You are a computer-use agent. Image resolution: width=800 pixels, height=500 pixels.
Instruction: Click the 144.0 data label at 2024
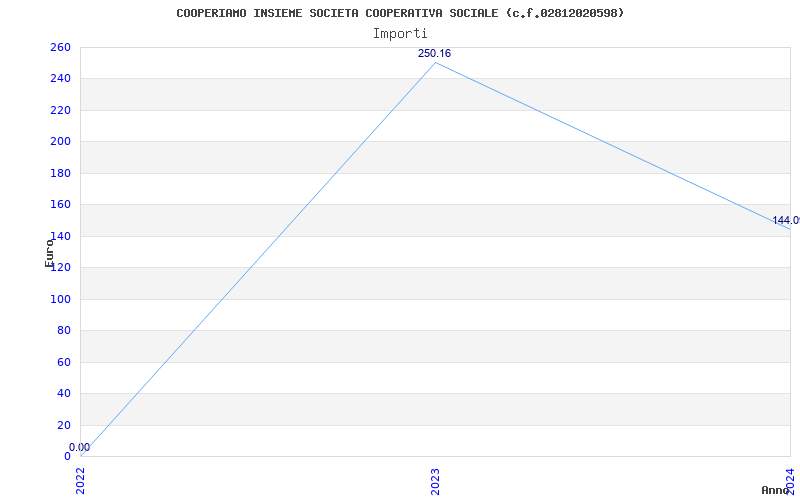tap(786, 220)
